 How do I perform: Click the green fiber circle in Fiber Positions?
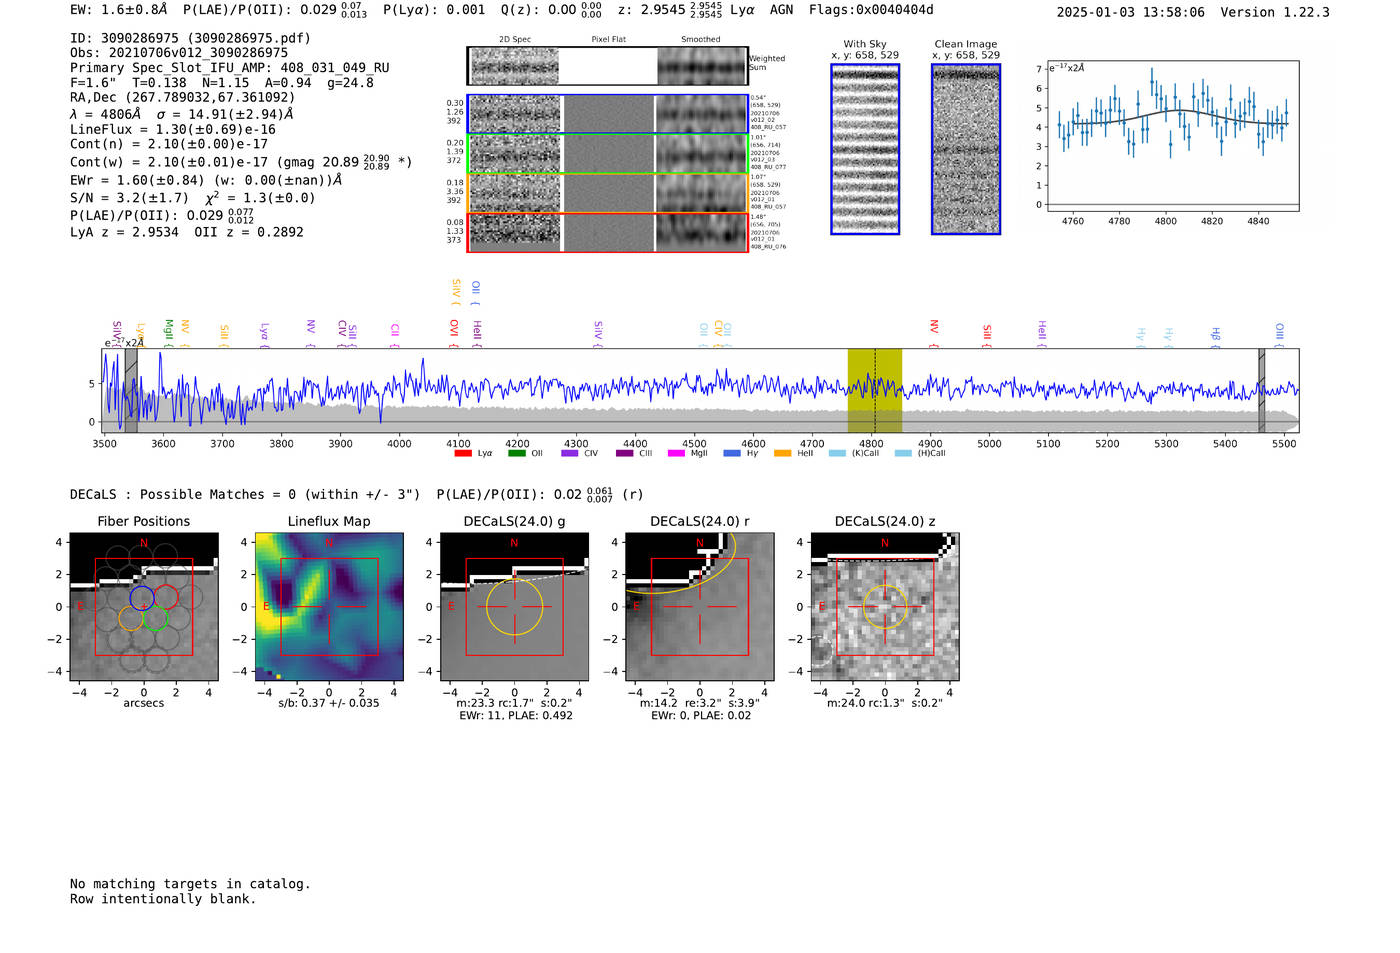155,618
